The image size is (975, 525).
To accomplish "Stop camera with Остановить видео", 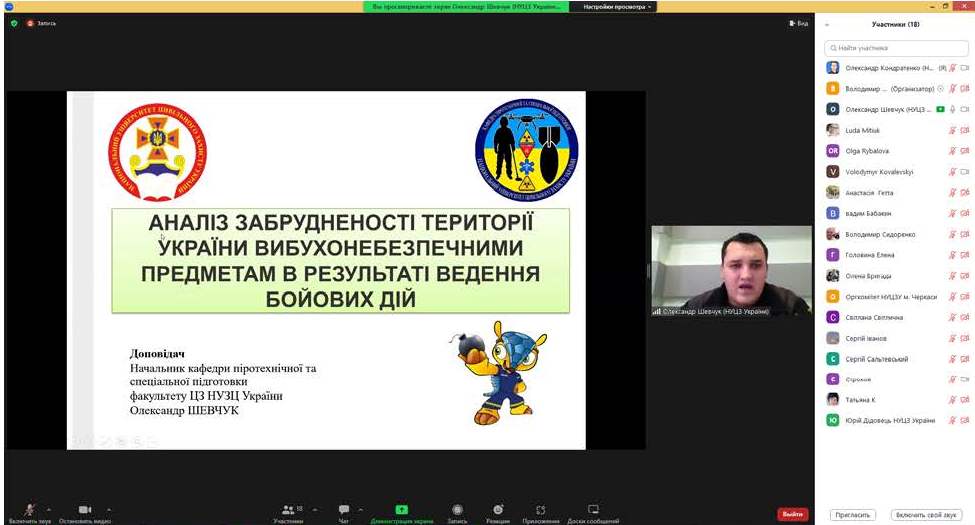I will [x=85, y=510].
